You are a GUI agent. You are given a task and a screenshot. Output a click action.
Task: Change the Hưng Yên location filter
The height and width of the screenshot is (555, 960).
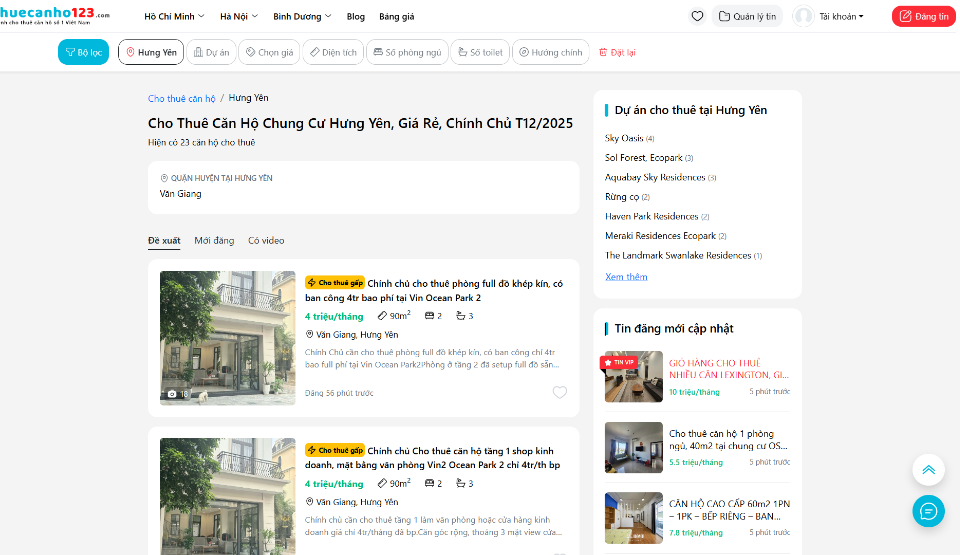click(151, 52)
